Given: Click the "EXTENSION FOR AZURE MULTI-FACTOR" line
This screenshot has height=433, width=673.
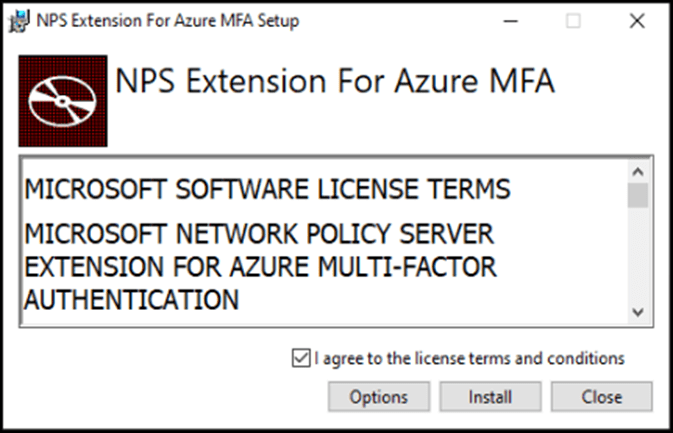Looking at the screenshot, I should (260, 267).
